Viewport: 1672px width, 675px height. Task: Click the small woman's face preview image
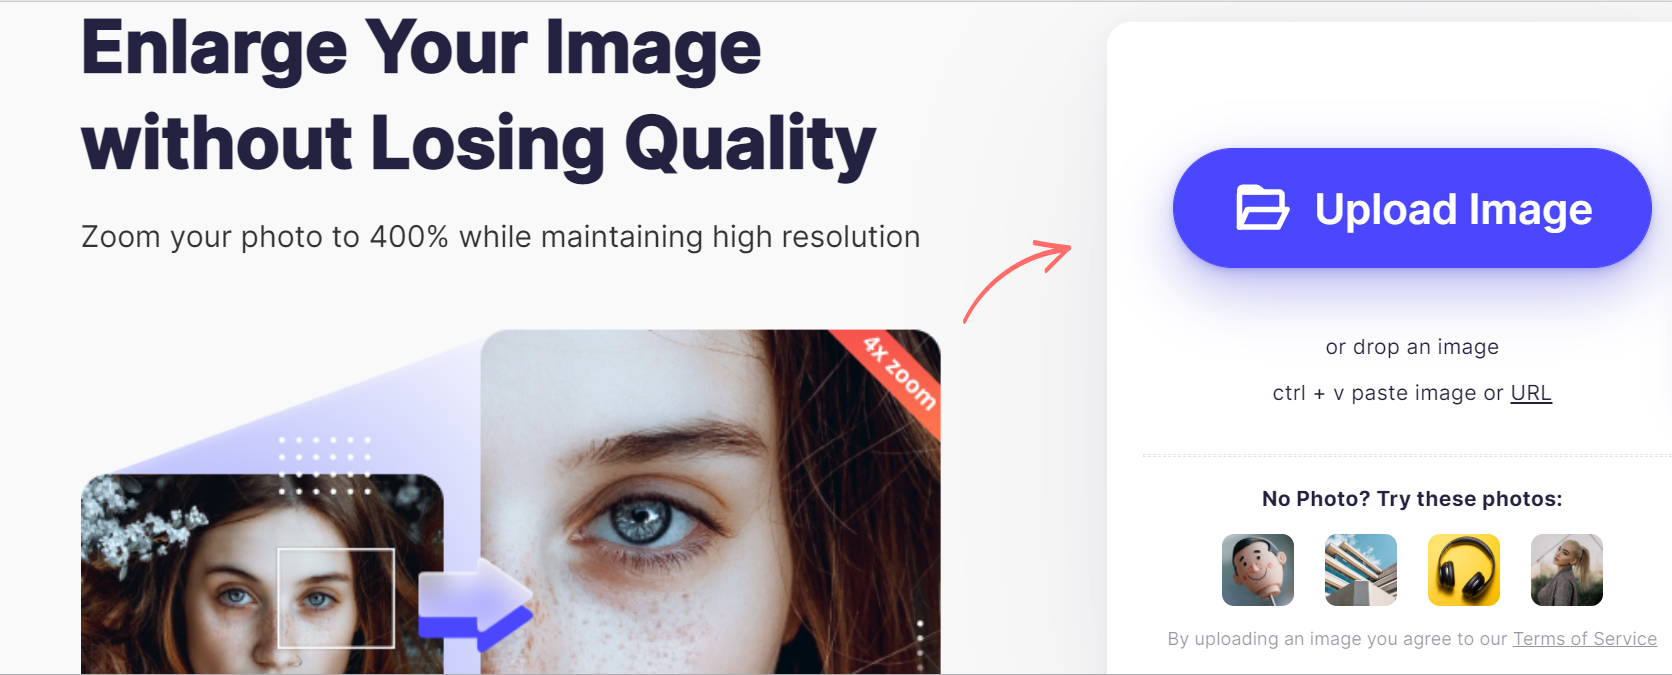pos(262,574)
